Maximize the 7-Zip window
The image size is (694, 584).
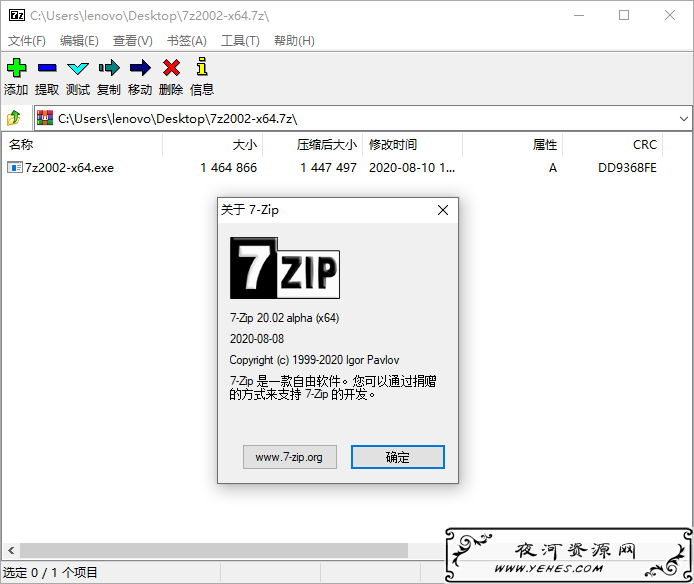coord(624,15)
